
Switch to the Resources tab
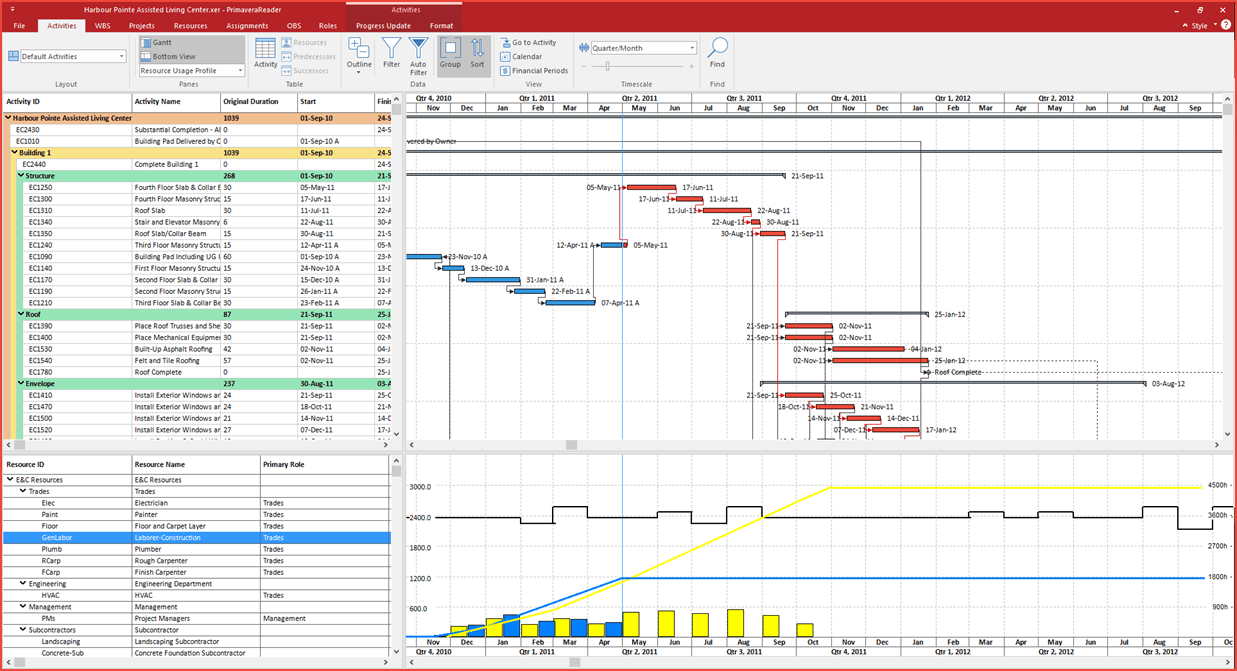point(190,25)
